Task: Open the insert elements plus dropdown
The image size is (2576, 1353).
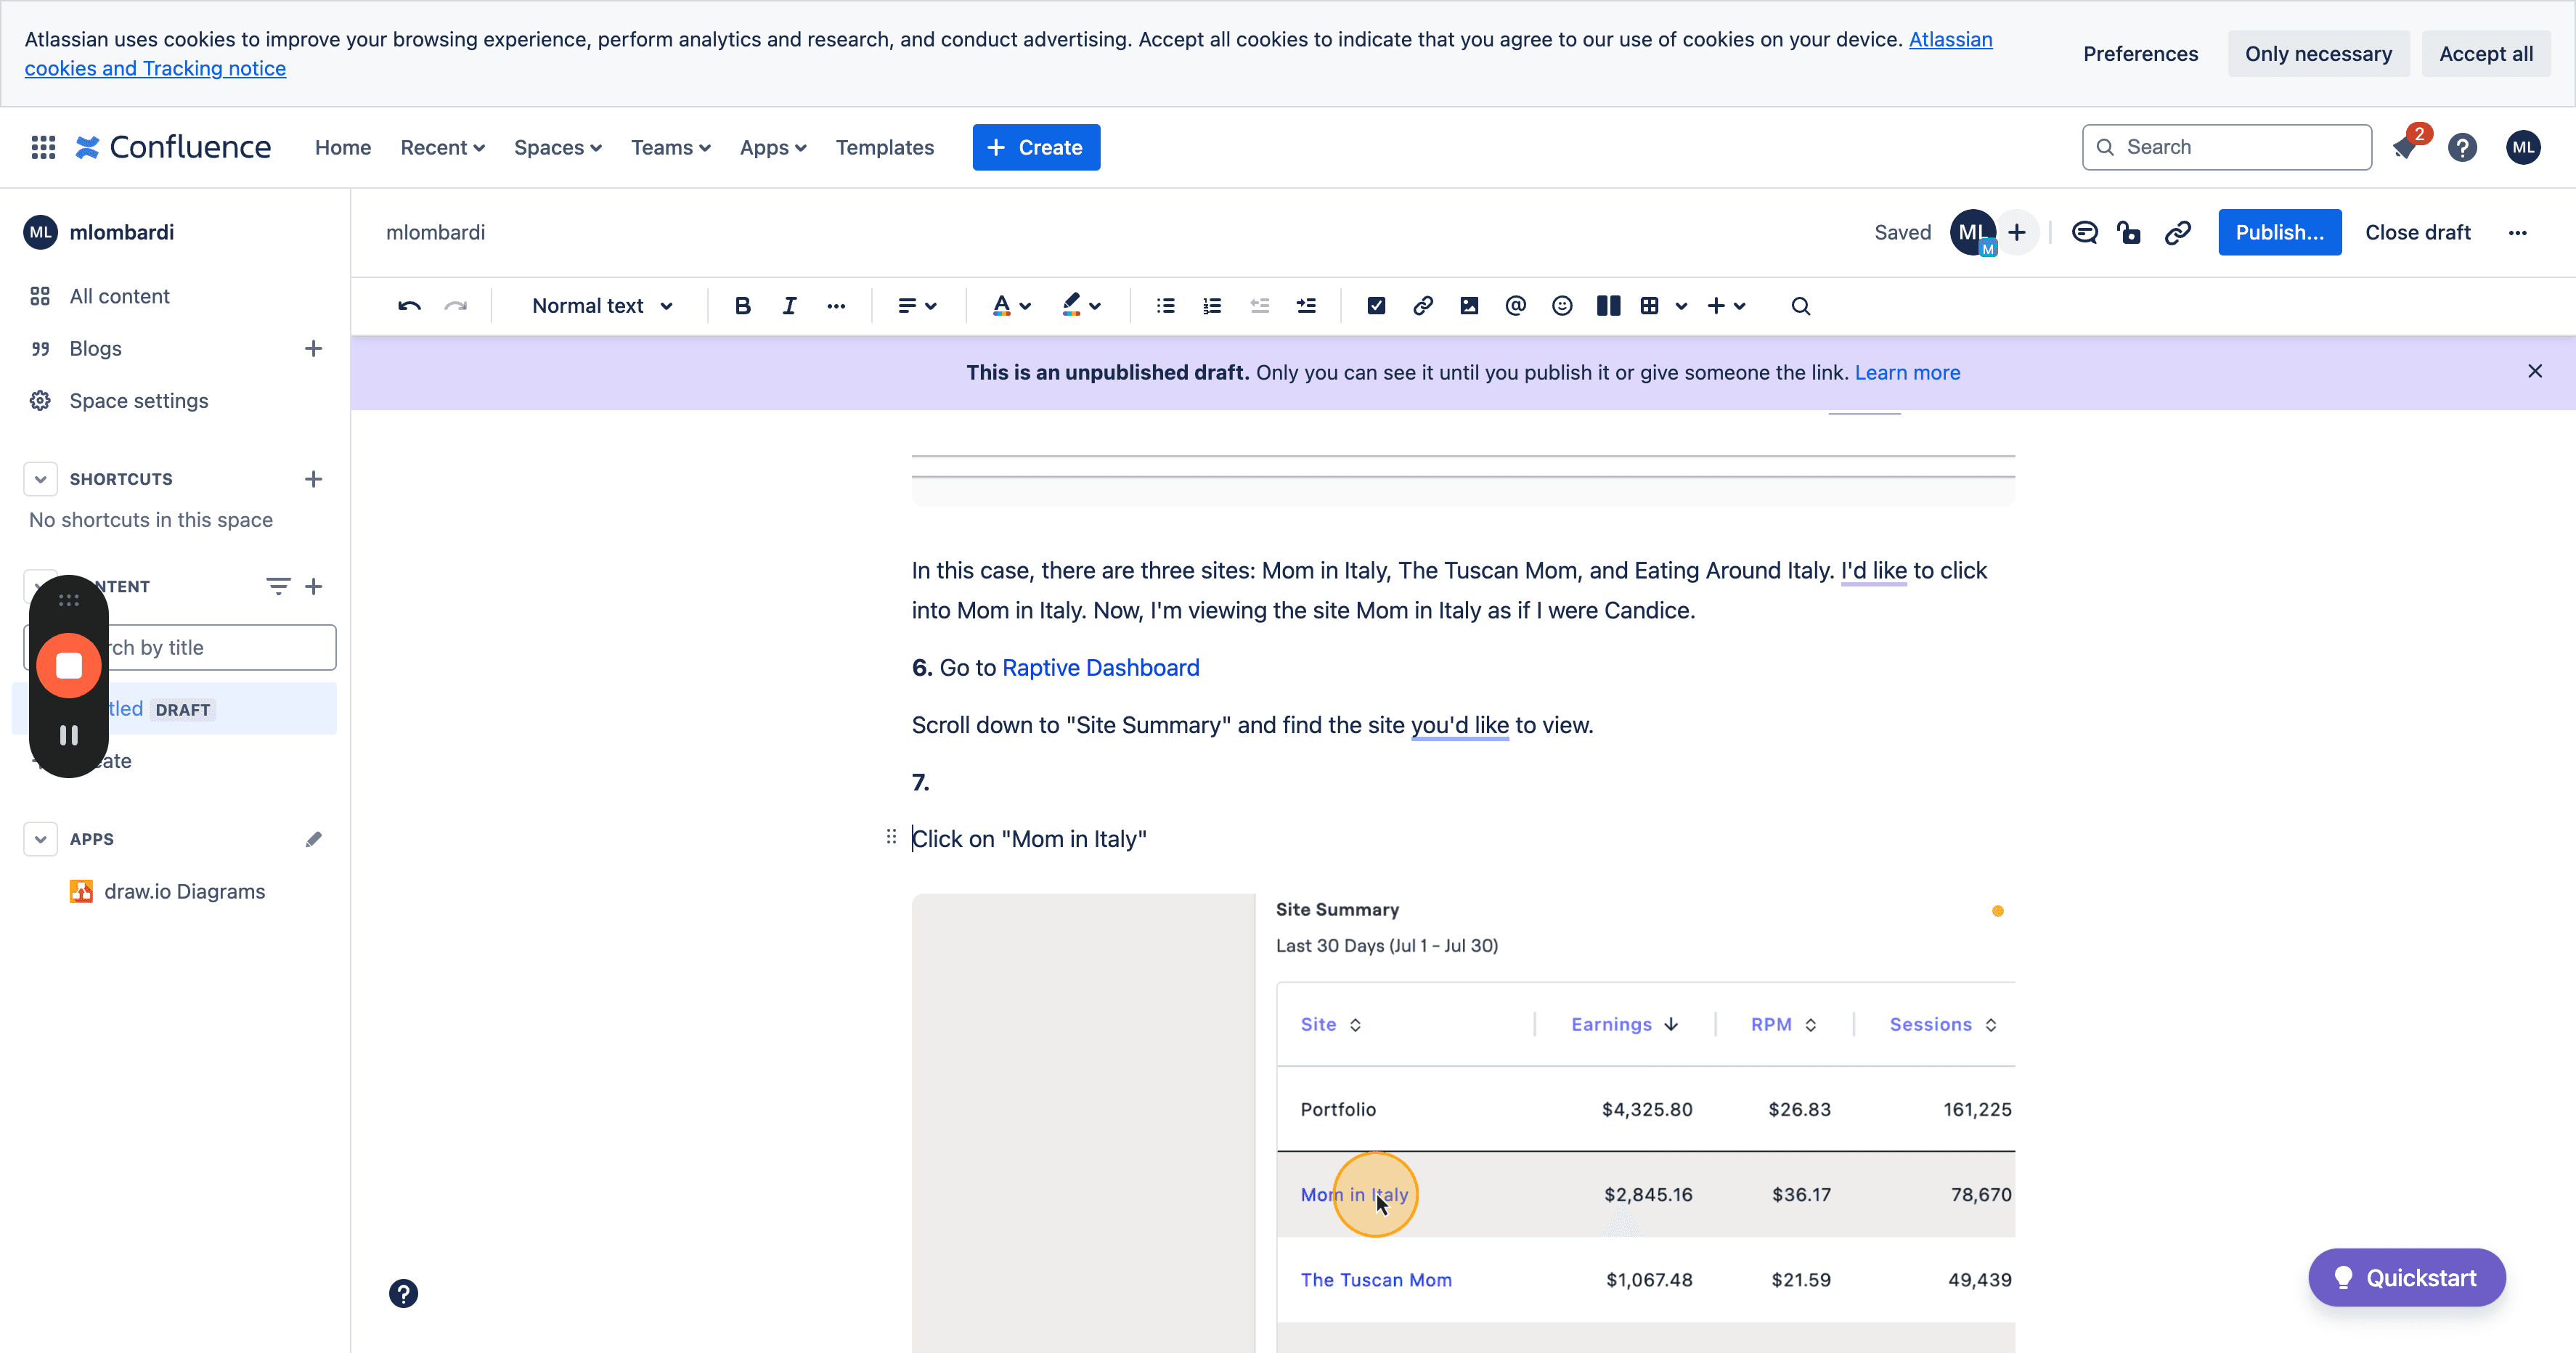Action: click(1726, 306)
